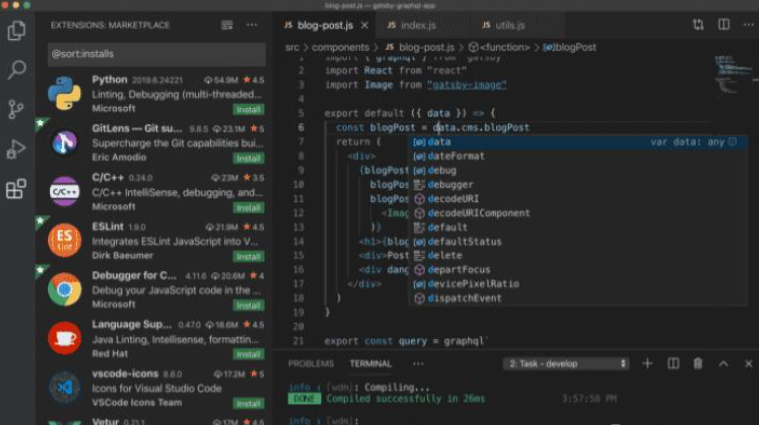Viewport: 759px width, 425px height.
Task: Split the terminal panel
Action: (x=673, y=364)
